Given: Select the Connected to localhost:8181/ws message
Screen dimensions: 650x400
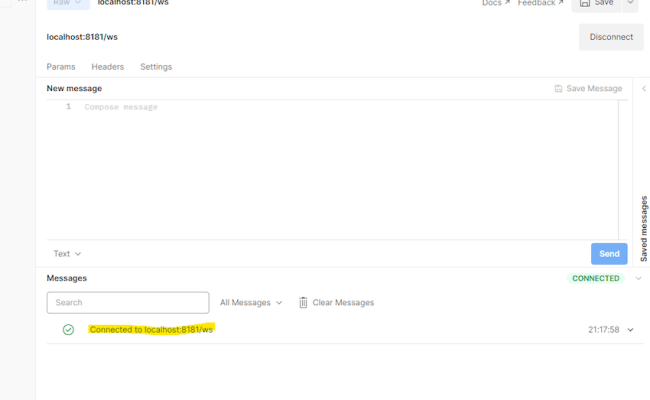Looking at the screenshot, I should tap(151, 330).
